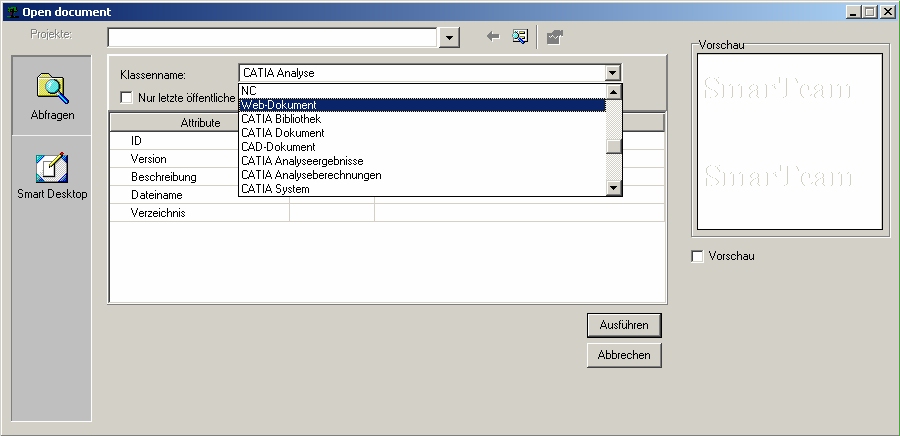Image resolution: width=900 pixels, height=436 pixels.
Task: Click the rightmost toolbar icon beside the separator
Action: pos(554,37)
